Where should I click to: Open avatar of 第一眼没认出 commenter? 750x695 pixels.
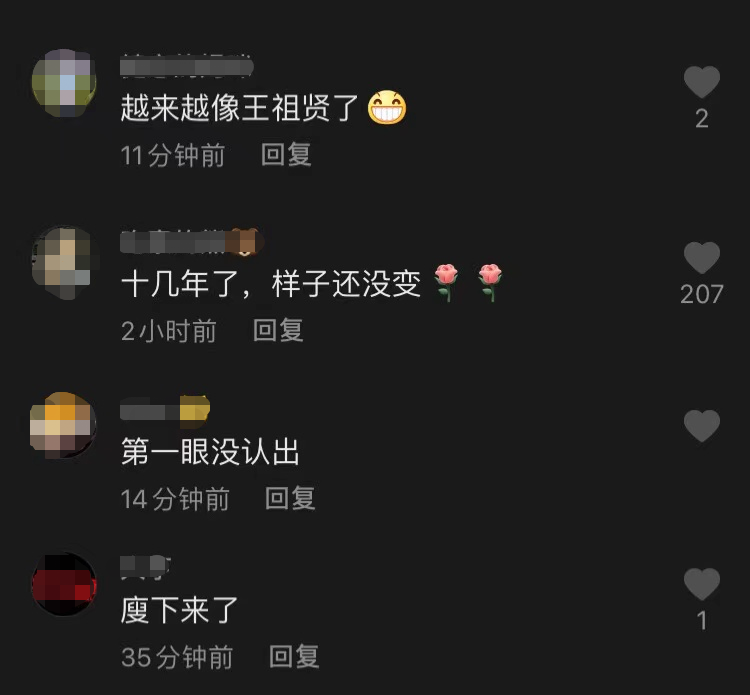(63, 425)
